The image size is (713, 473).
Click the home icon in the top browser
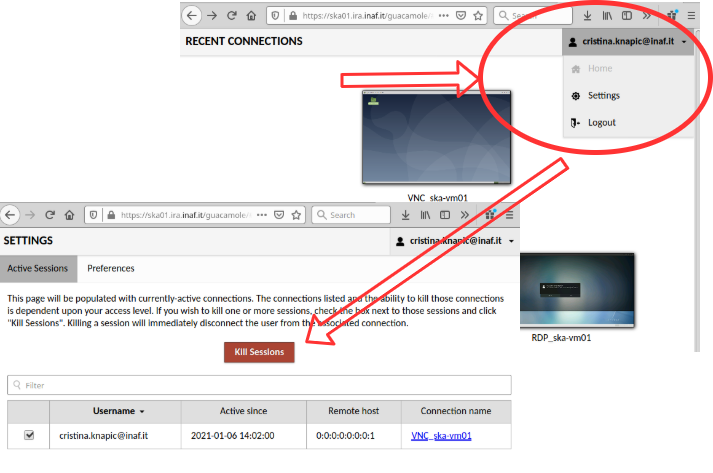pyautogui.click(x=251, y=16)
